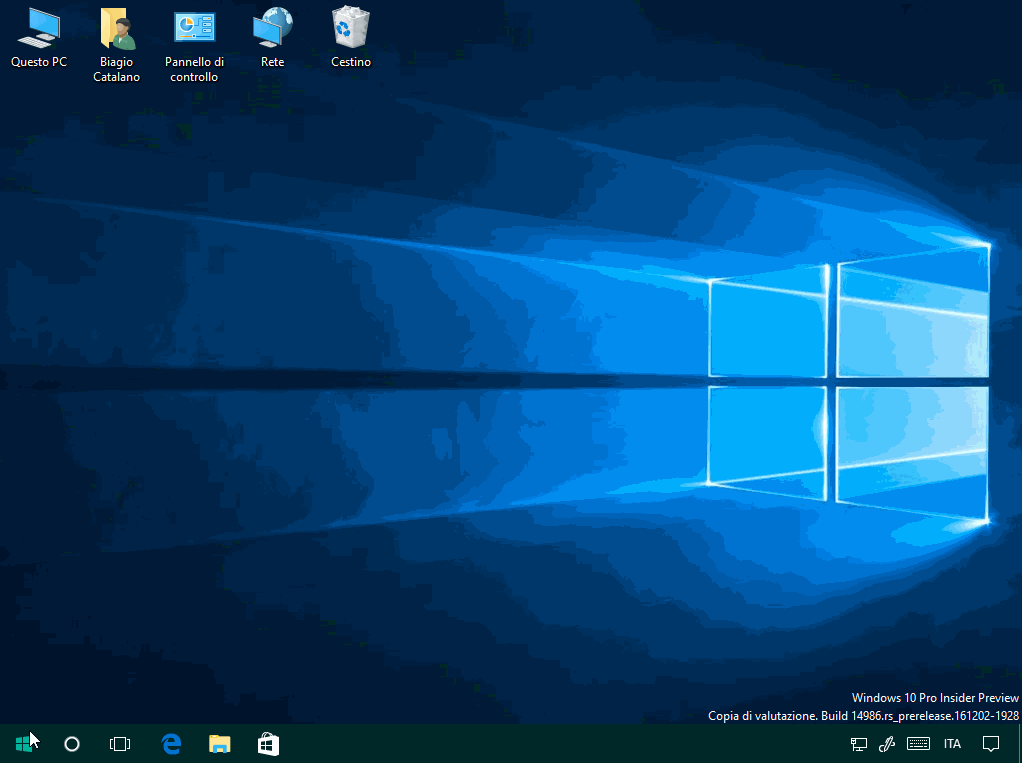1022x763 pixels.
Task: Open File Explorer from the taskbar
Action: click(x=220, y=743)
